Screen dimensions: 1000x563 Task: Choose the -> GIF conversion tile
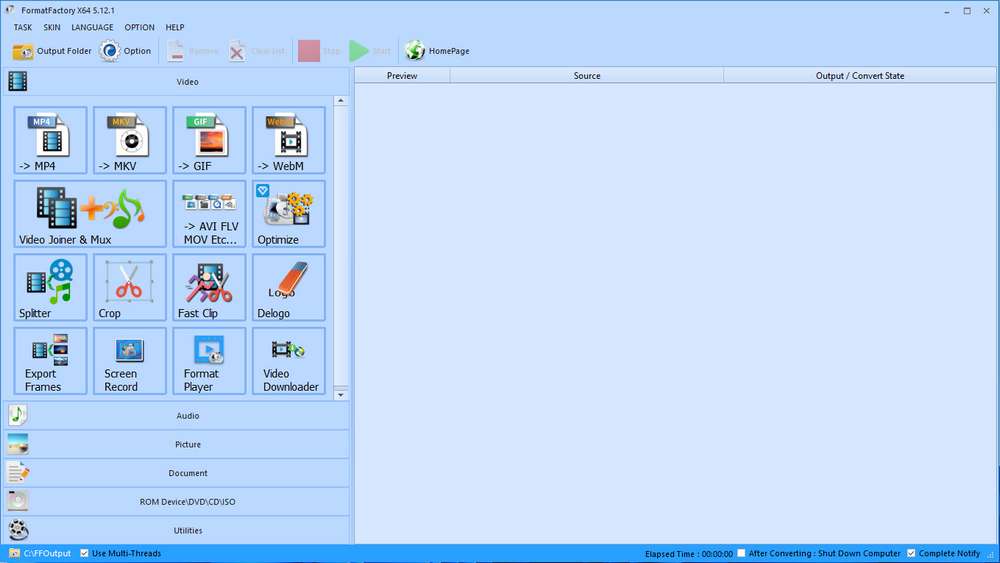click(209, 140)
